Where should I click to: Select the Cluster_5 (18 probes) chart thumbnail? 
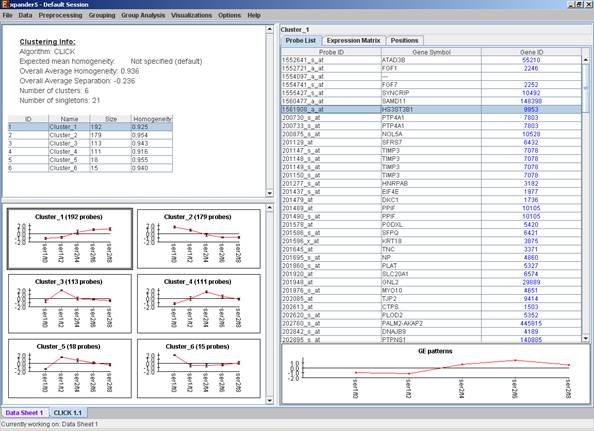pos(70,369)
